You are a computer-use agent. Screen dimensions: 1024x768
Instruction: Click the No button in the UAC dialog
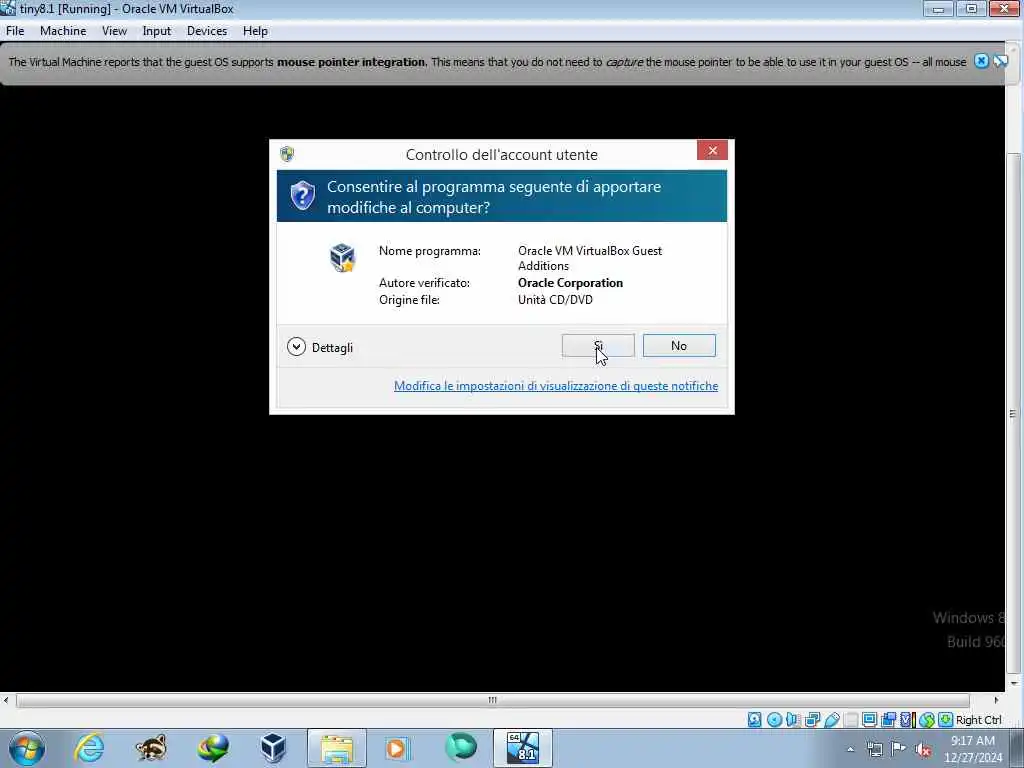pos(679,345)
